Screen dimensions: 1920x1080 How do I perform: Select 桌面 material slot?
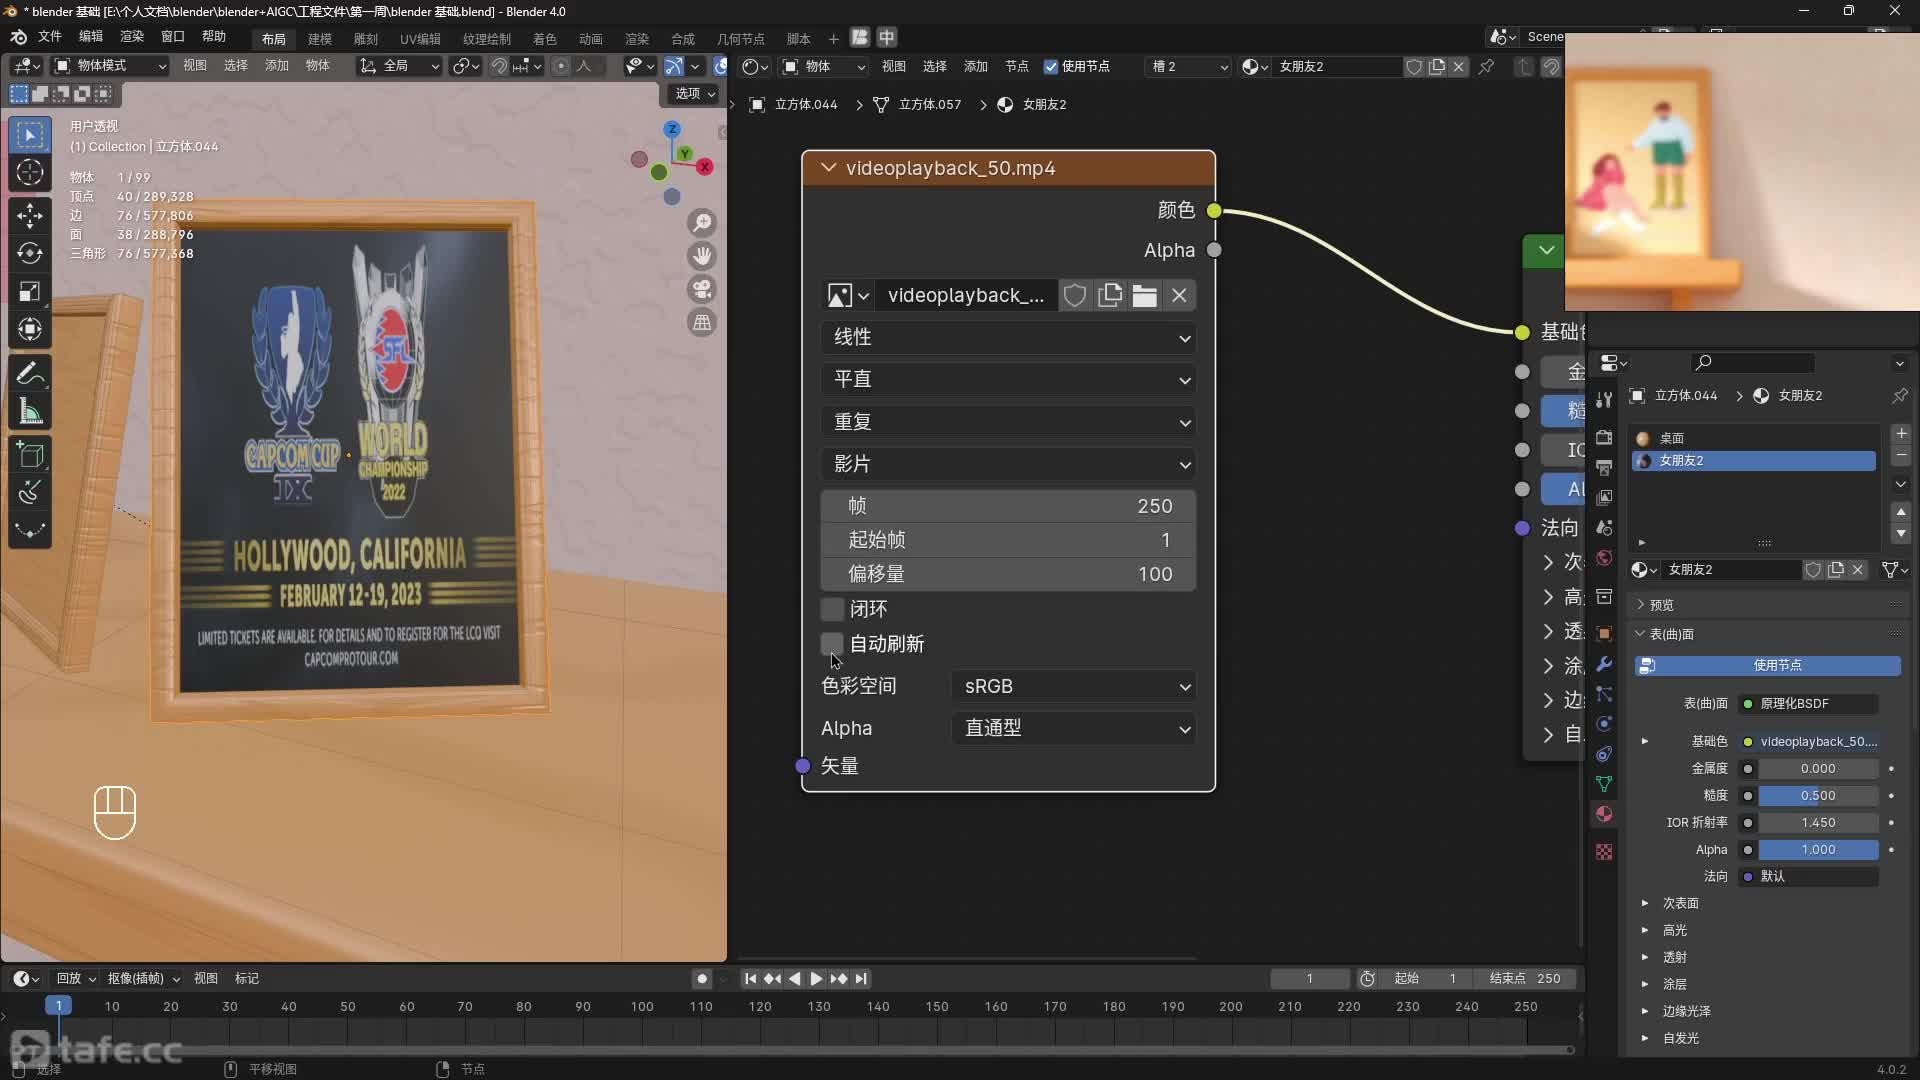pos(1755,438)
